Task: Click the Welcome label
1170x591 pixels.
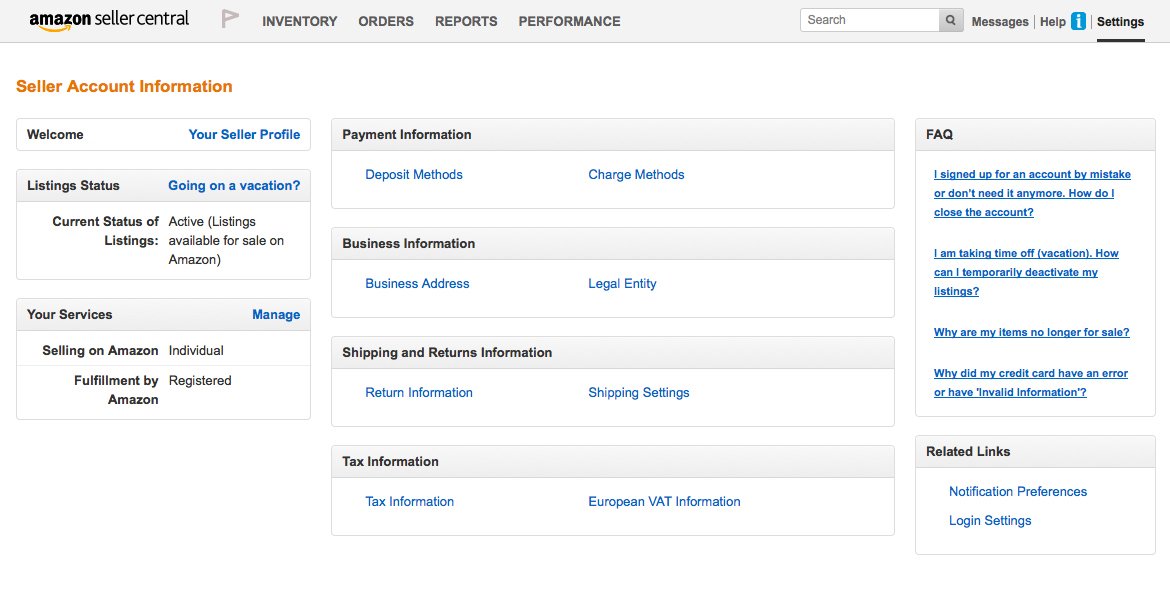Action: tap(55, 134)
